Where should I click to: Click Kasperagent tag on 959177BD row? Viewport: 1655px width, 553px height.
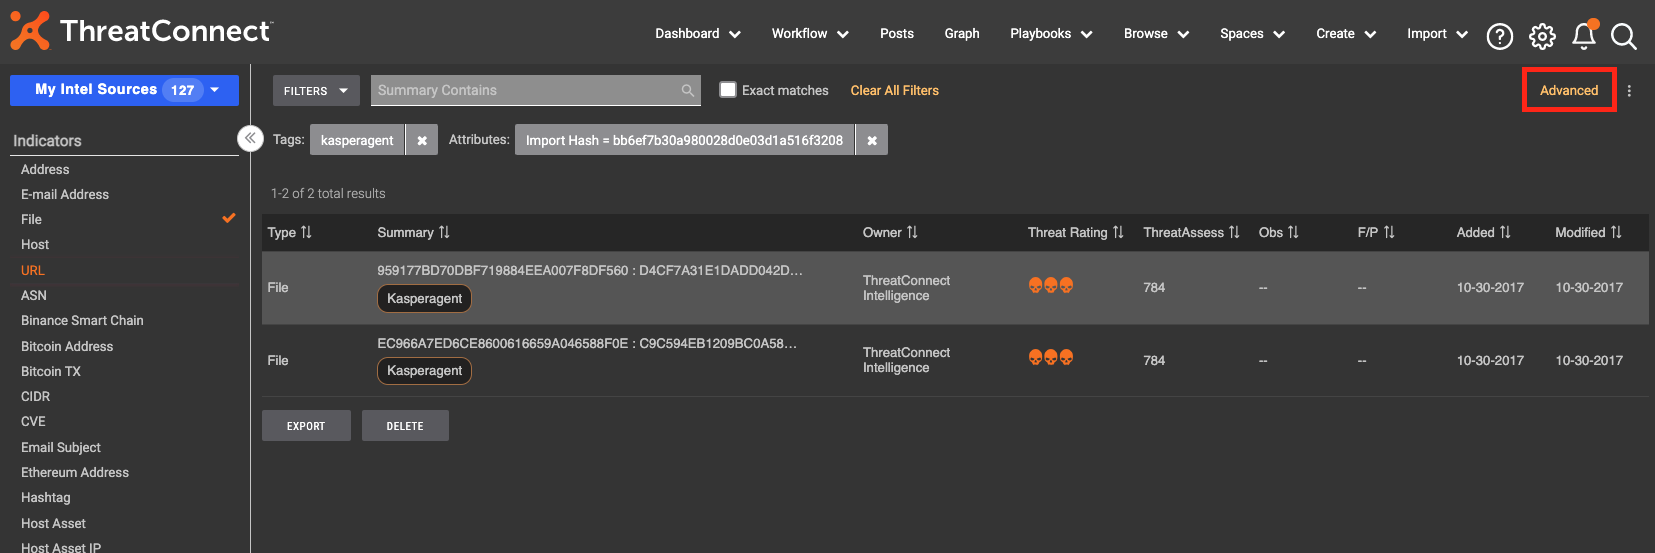[424, 298]
